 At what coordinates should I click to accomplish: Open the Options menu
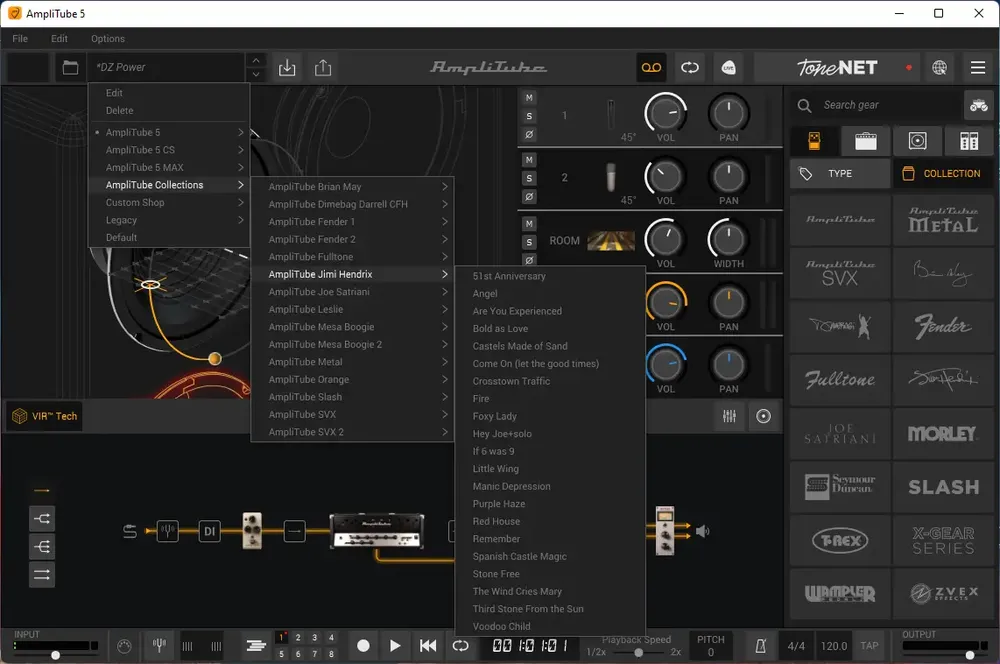(108, 38)
